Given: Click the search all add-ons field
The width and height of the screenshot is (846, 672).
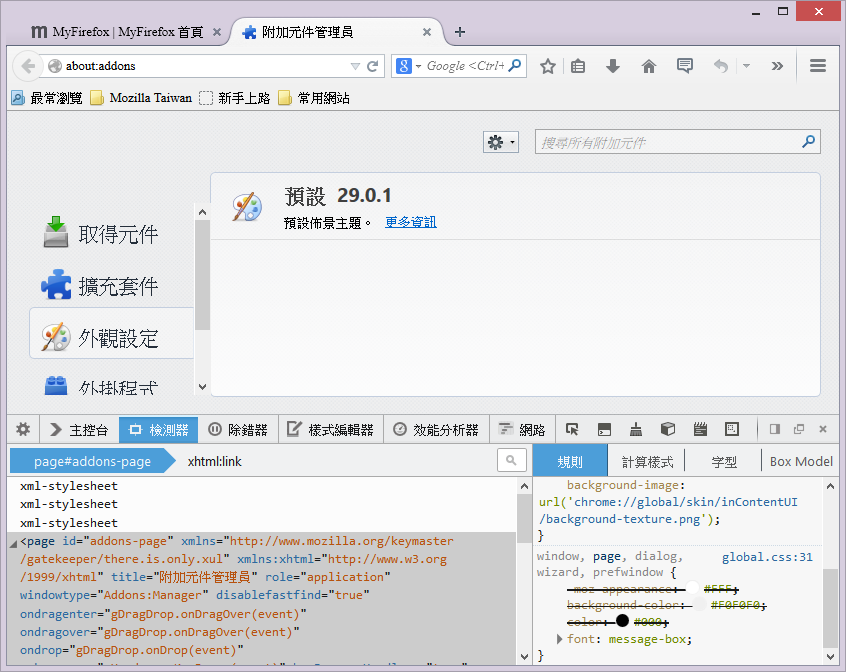Looking at the screenshot, I should click(668, 142).
